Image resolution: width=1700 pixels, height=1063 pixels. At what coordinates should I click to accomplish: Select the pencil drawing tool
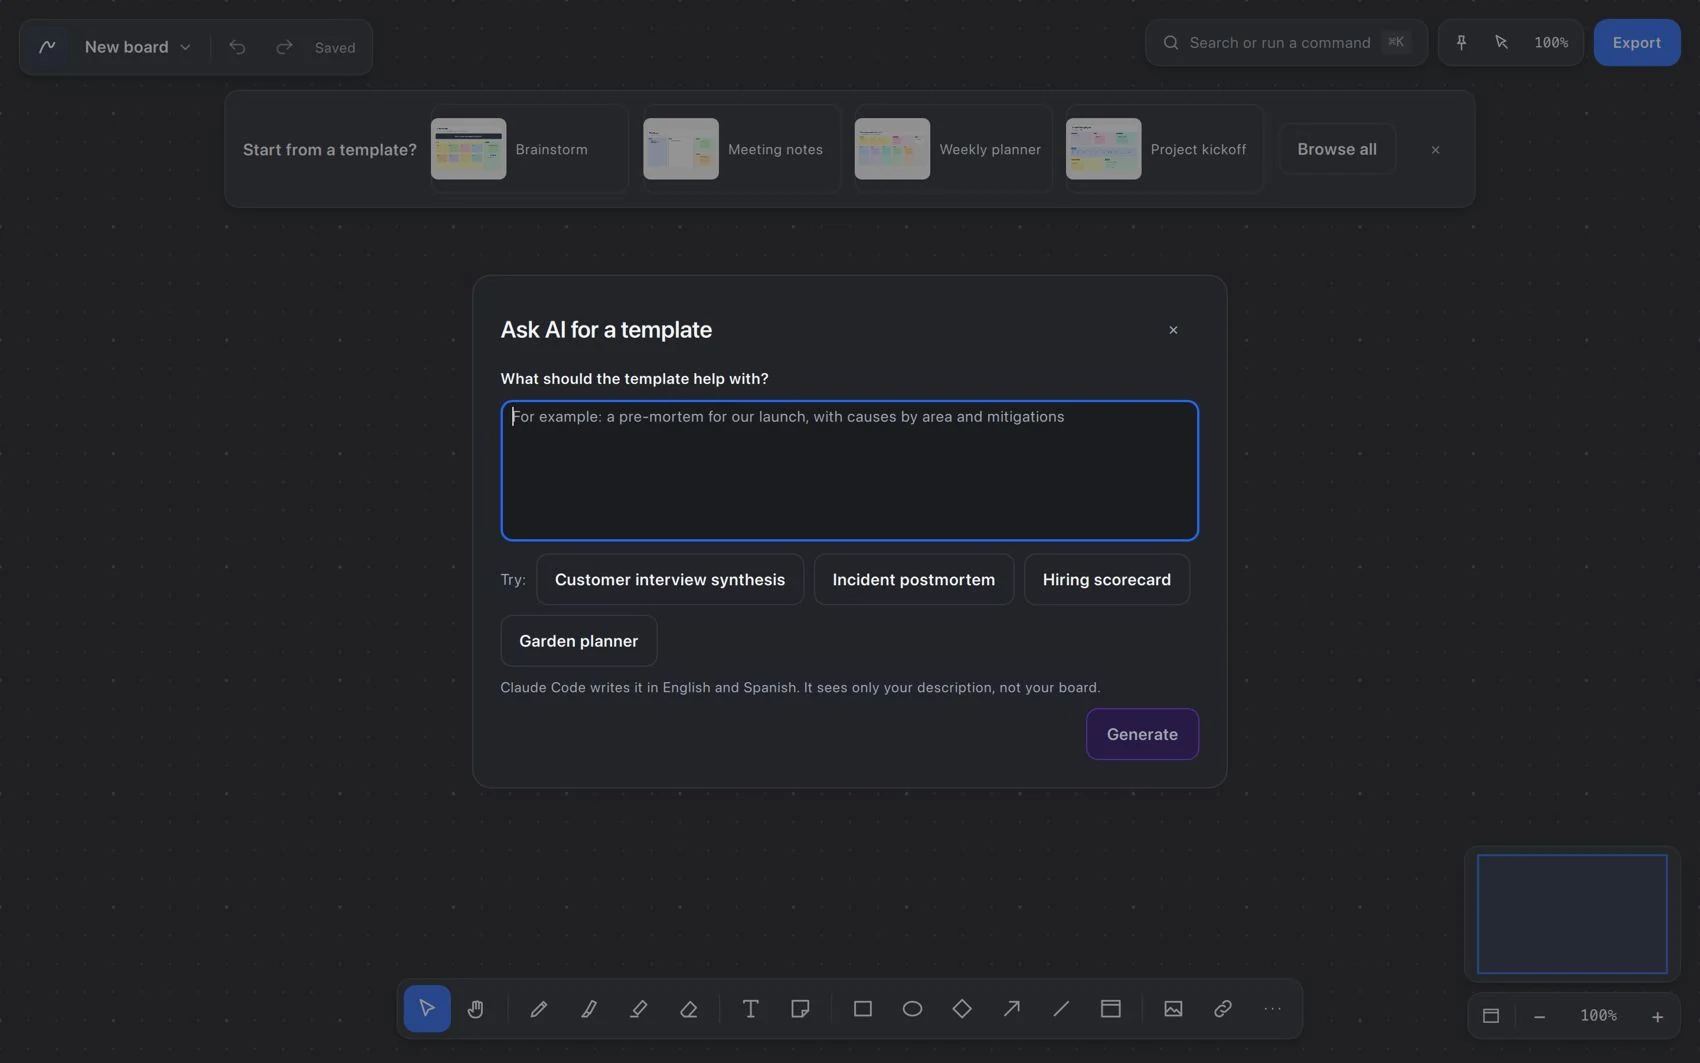coord(538,1008)
